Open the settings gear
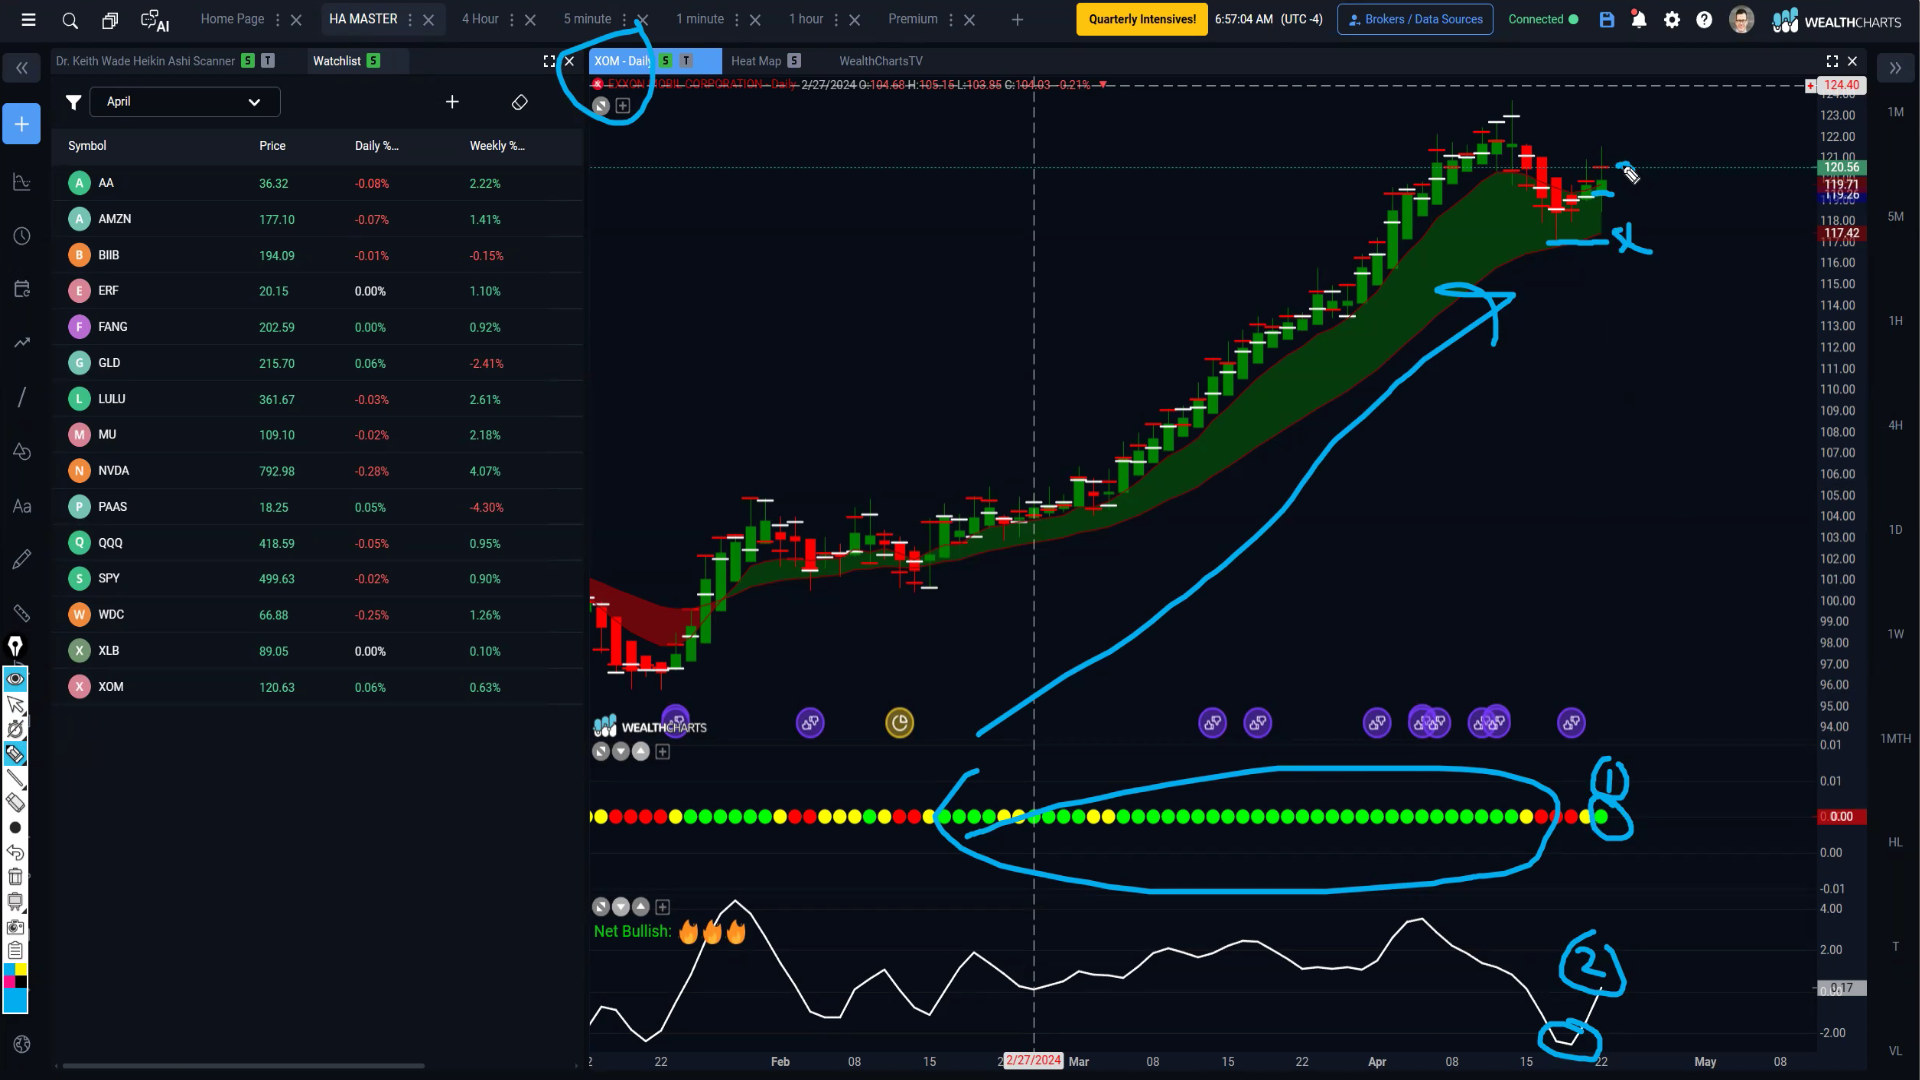This screenshot has width=1920, height=1080. tap(1672, 20)
